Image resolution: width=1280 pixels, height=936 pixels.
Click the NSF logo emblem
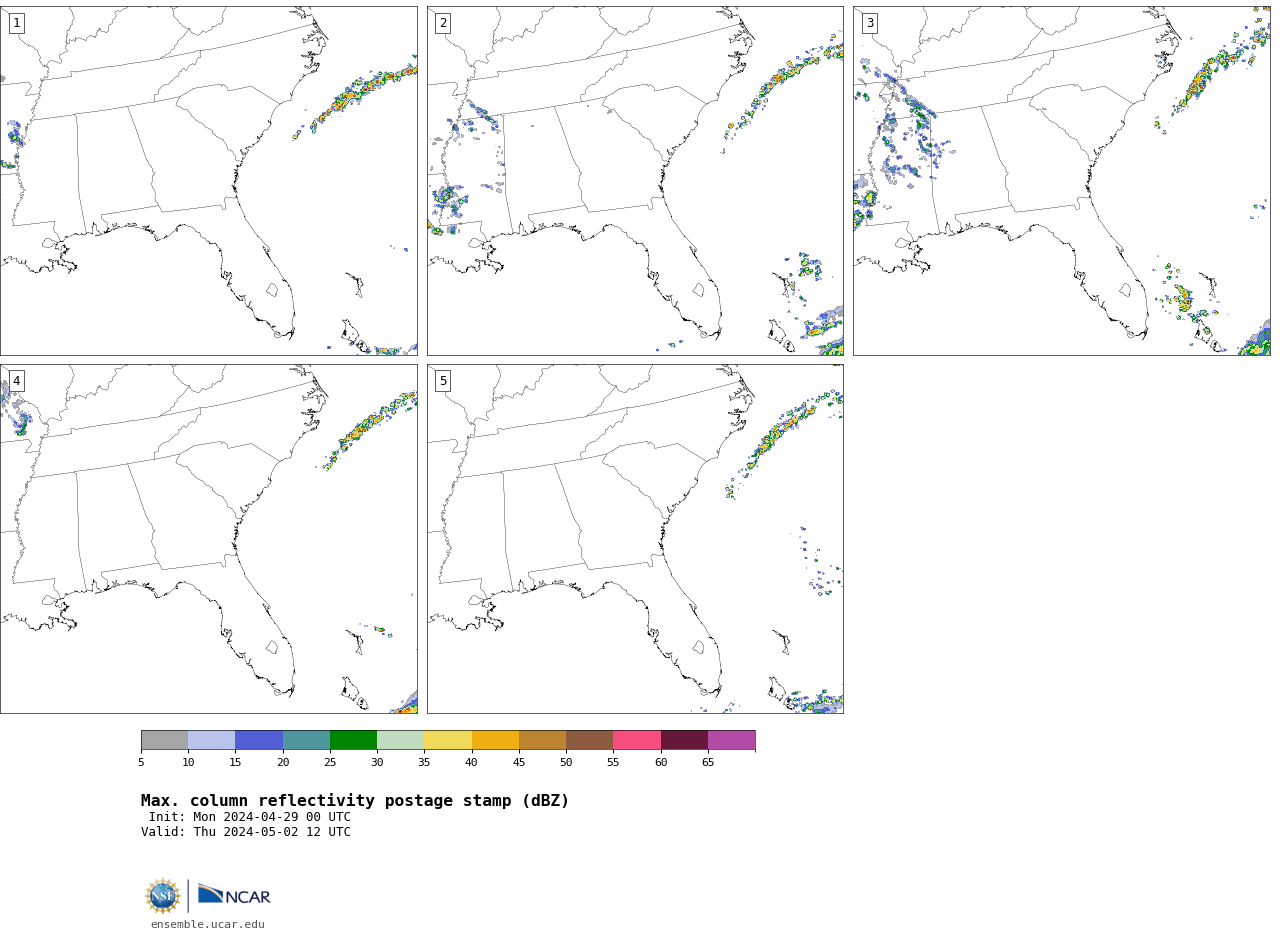click(163, 896)
